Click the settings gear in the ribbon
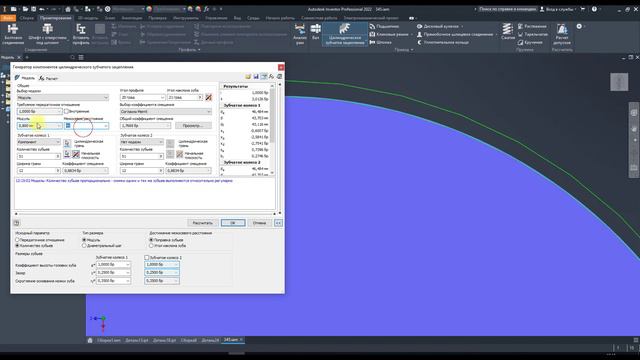Viewport: 640px width, 360px height. 579,27
